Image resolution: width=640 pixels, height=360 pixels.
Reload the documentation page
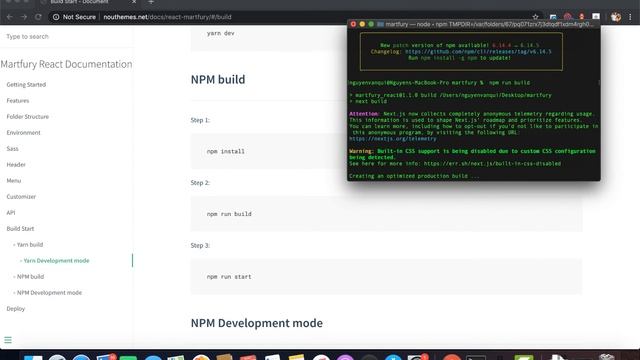38,17
